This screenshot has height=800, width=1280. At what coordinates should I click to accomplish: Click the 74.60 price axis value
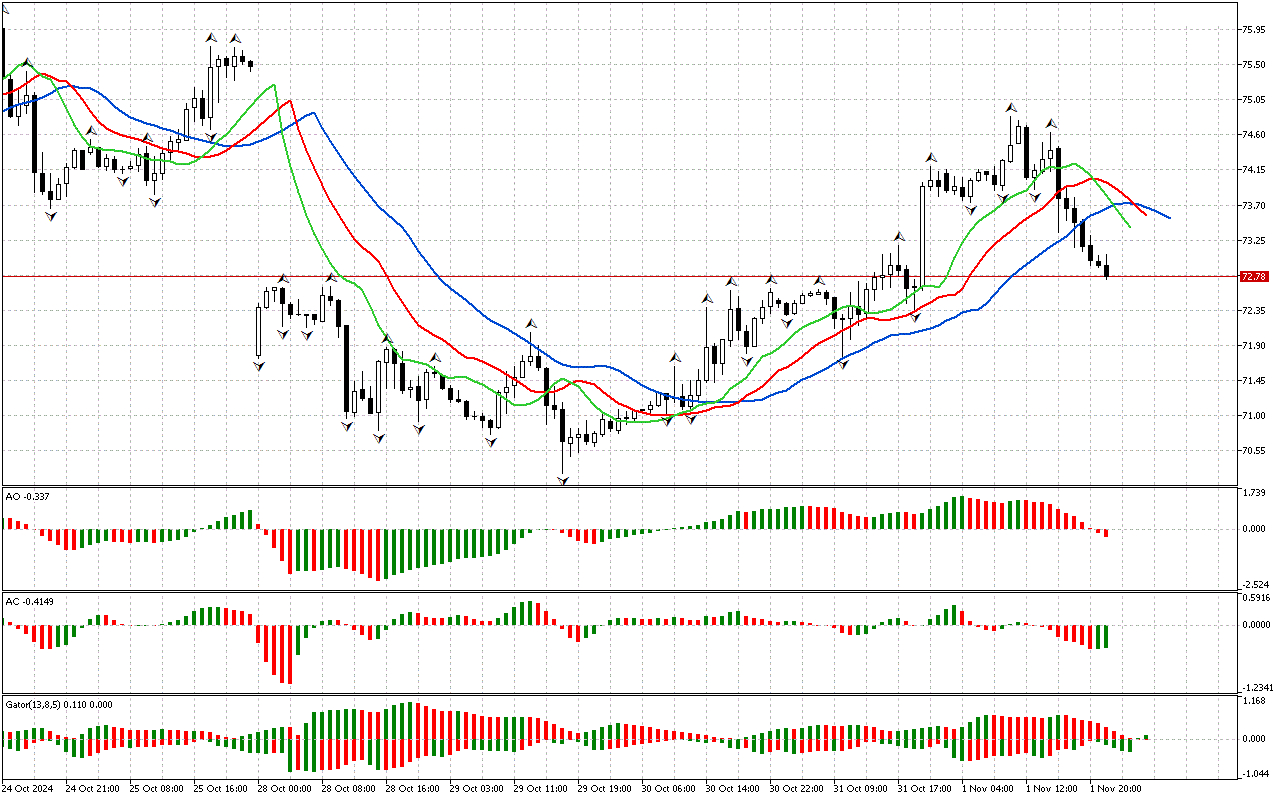tap(1253, 135)
